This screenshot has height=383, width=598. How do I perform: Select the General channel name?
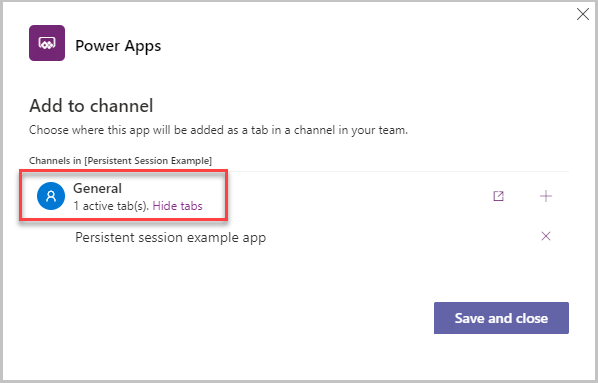(x=97, y=188)
